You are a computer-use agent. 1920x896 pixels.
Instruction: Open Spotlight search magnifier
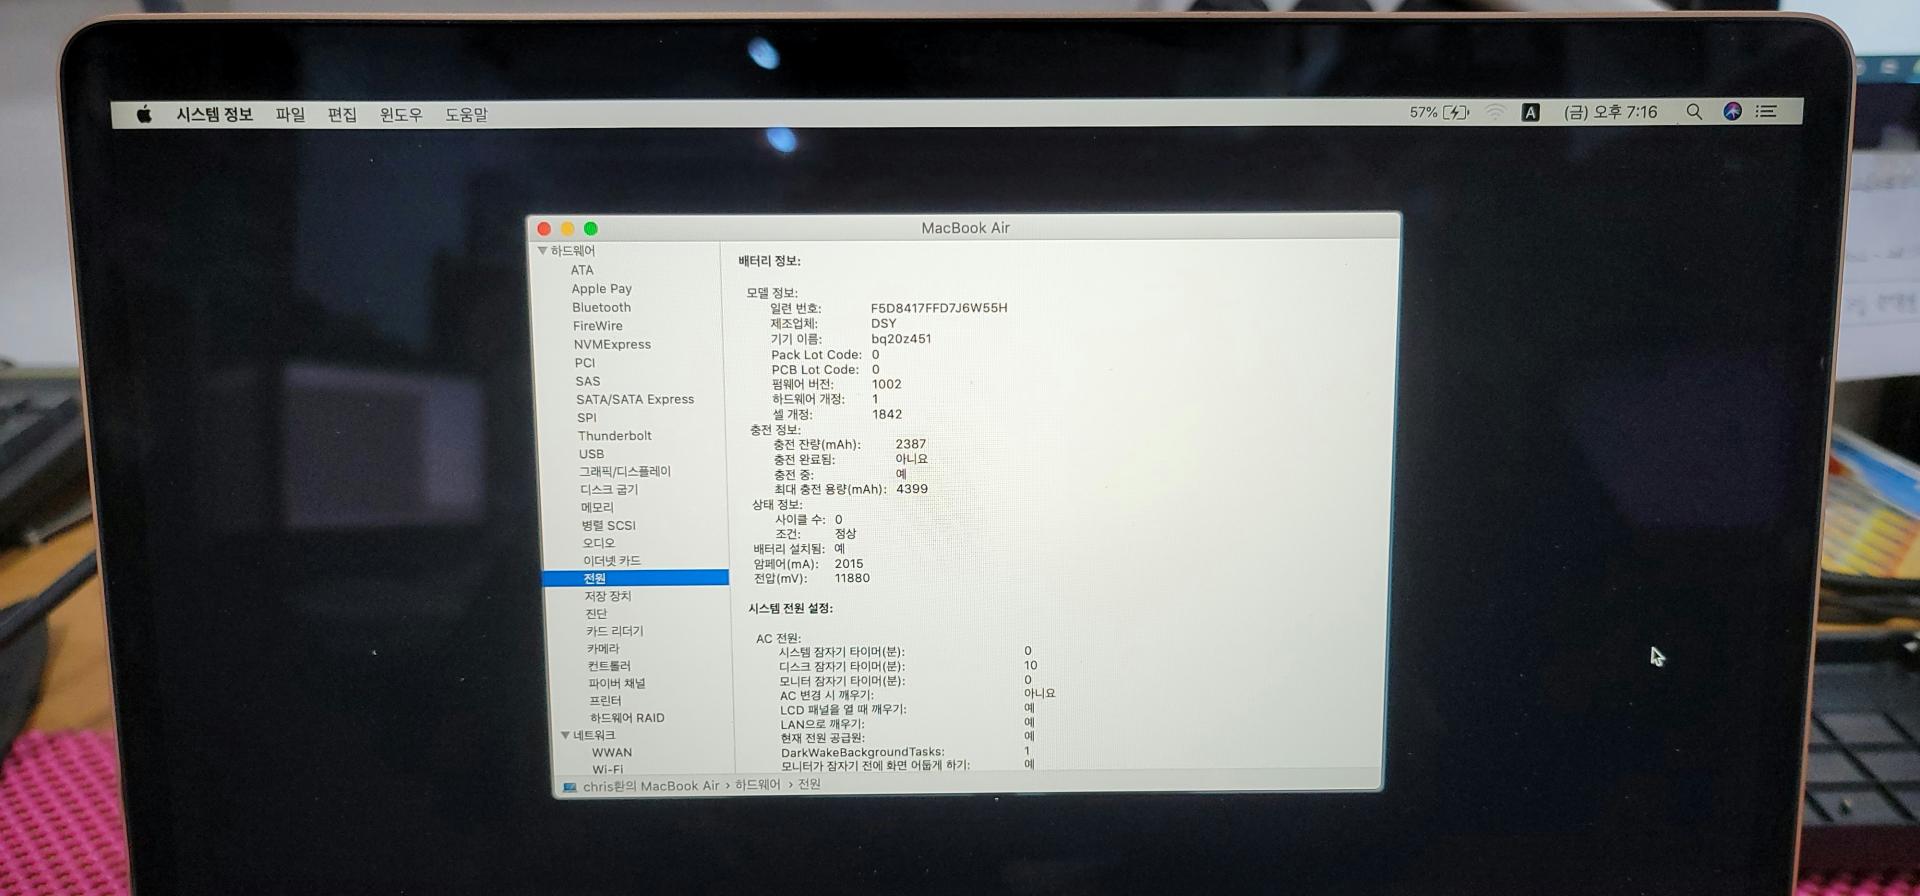[1694, 111]
